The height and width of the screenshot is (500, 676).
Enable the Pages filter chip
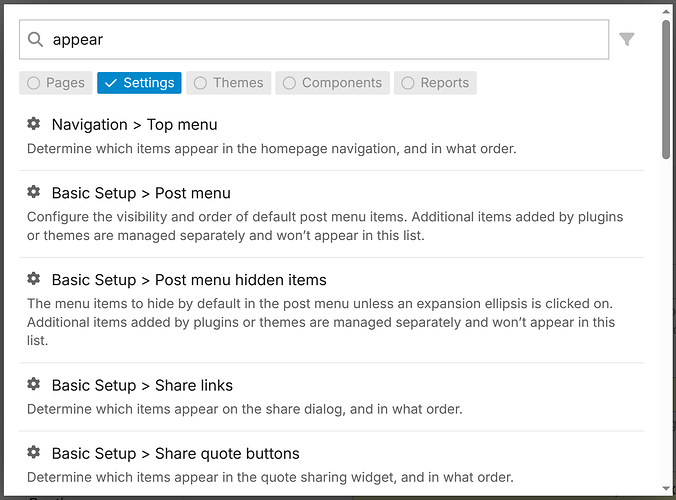tap(56, 83)
